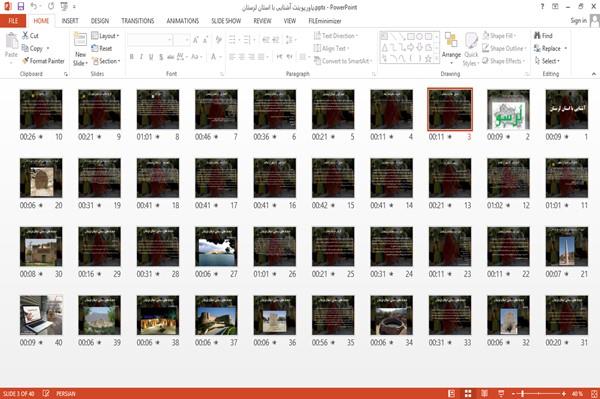Click the Redo arrow in the quick access toolbar
Image resolution: width=600 pixels, height=399 pixels.
pyautogui.click(x=51, y=6)
